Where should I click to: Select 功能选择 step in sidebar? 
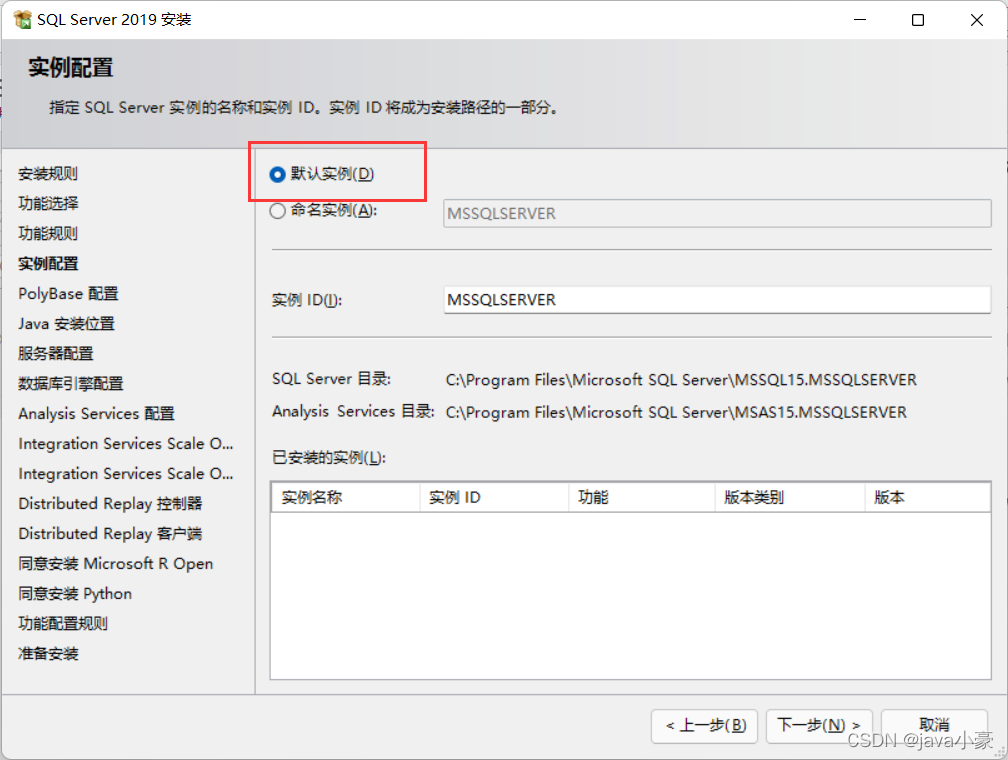(48, 203)
